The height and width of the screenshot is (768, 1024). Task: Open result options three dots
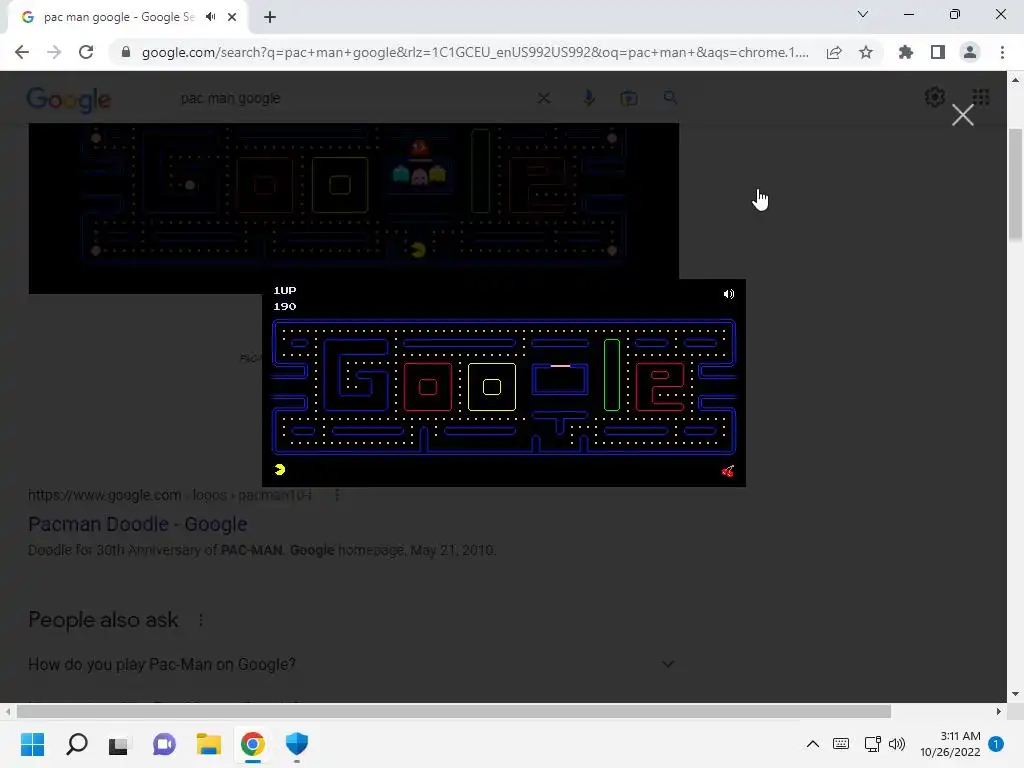pos(337,495)
